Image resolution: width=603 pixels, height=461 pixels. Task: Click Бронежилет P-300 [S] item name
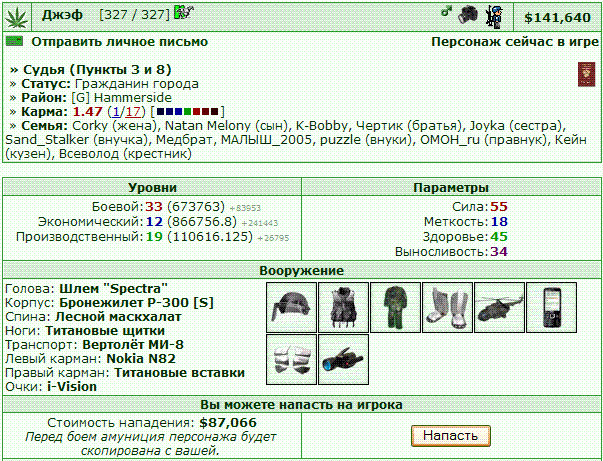coord(136,303)
